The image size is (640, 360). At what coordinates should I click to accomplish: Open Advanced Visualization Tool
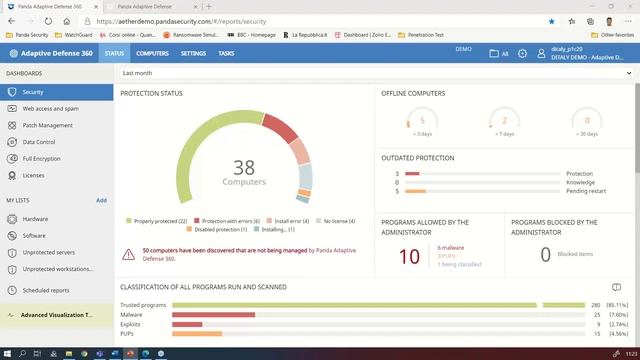(56, 315)
